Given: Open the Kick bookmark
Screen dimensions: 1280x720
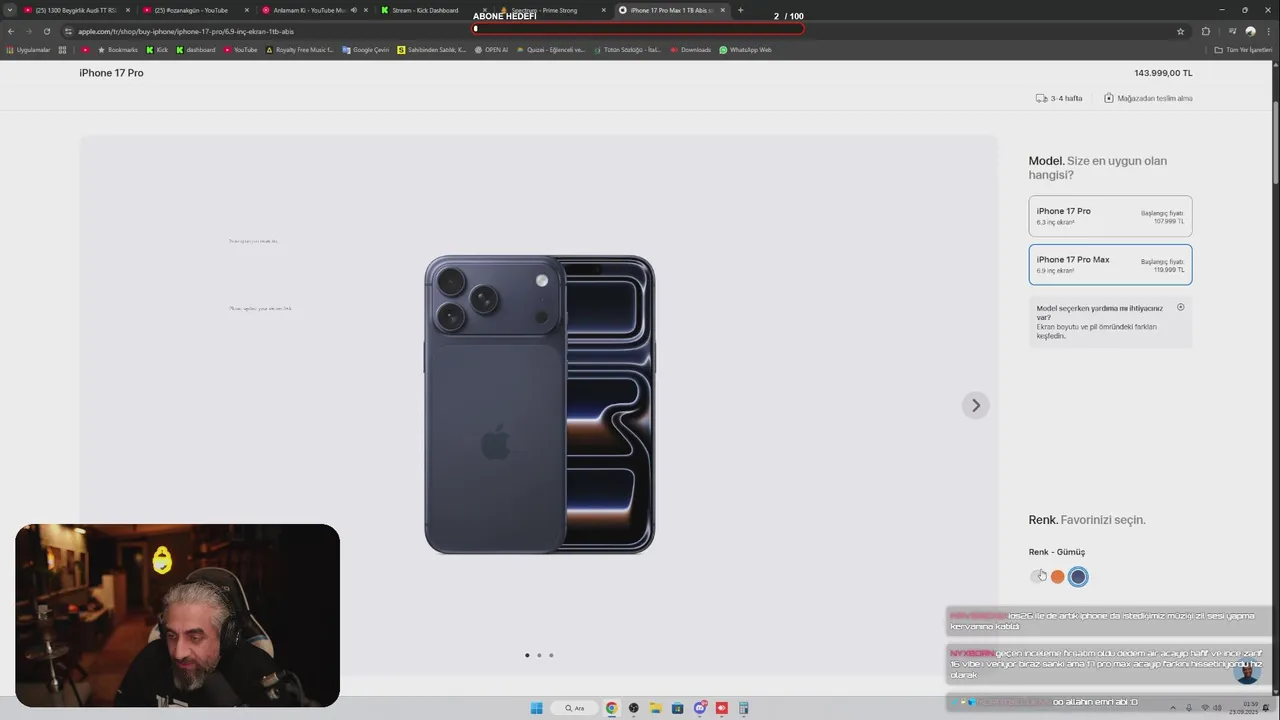Looking at the screenshot, I should coord(157,50).
